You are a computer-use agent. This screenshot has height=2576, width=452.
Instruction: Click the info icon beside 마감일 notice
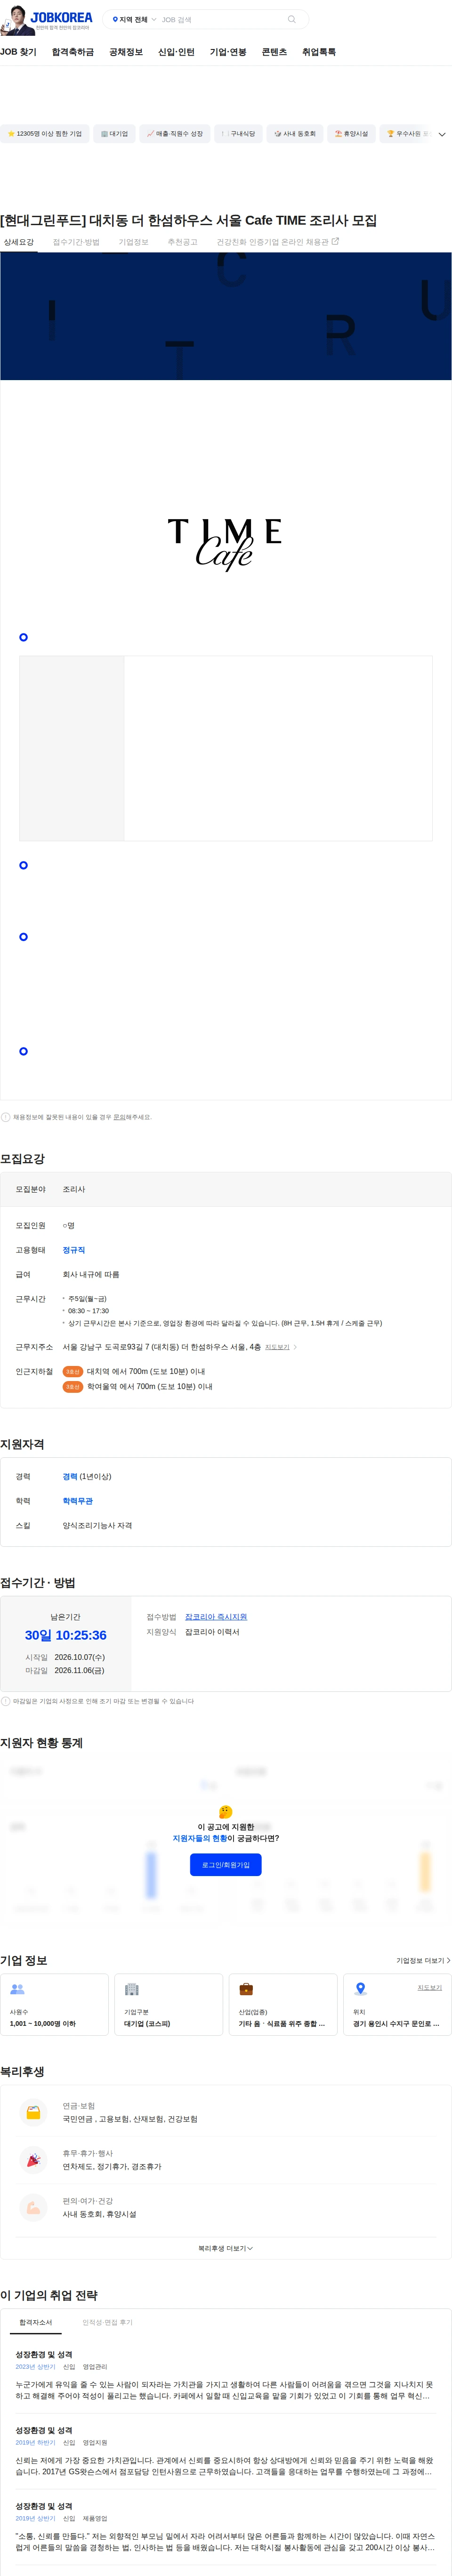point(6,1701)
